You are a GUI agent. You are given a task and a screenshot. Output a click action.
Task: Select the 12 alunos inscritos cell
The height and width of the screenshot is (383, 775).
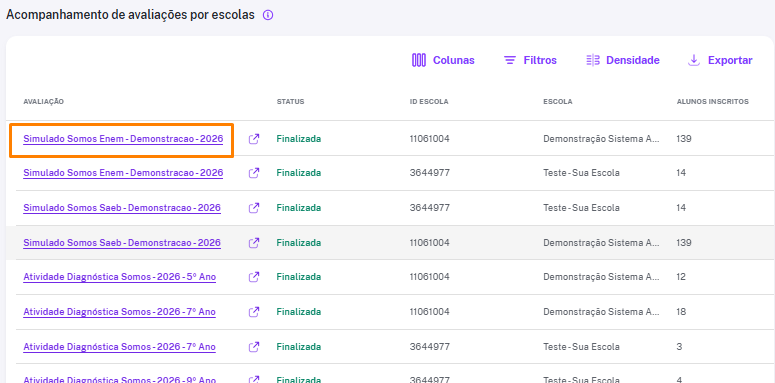(681, 277)
